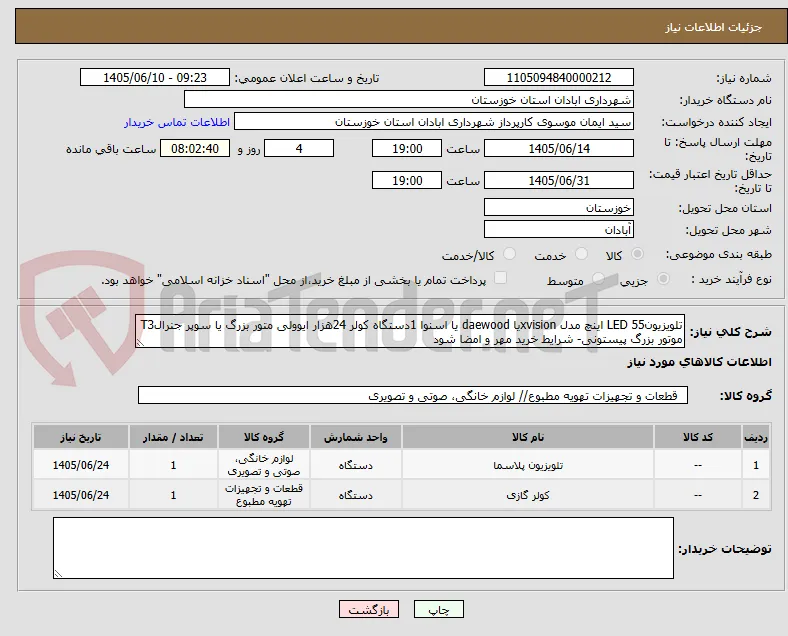Image resolution: width=788 pixels, height=636 pixels.
Task: Click the واحد شمارش column header
Action: point(355,437)
